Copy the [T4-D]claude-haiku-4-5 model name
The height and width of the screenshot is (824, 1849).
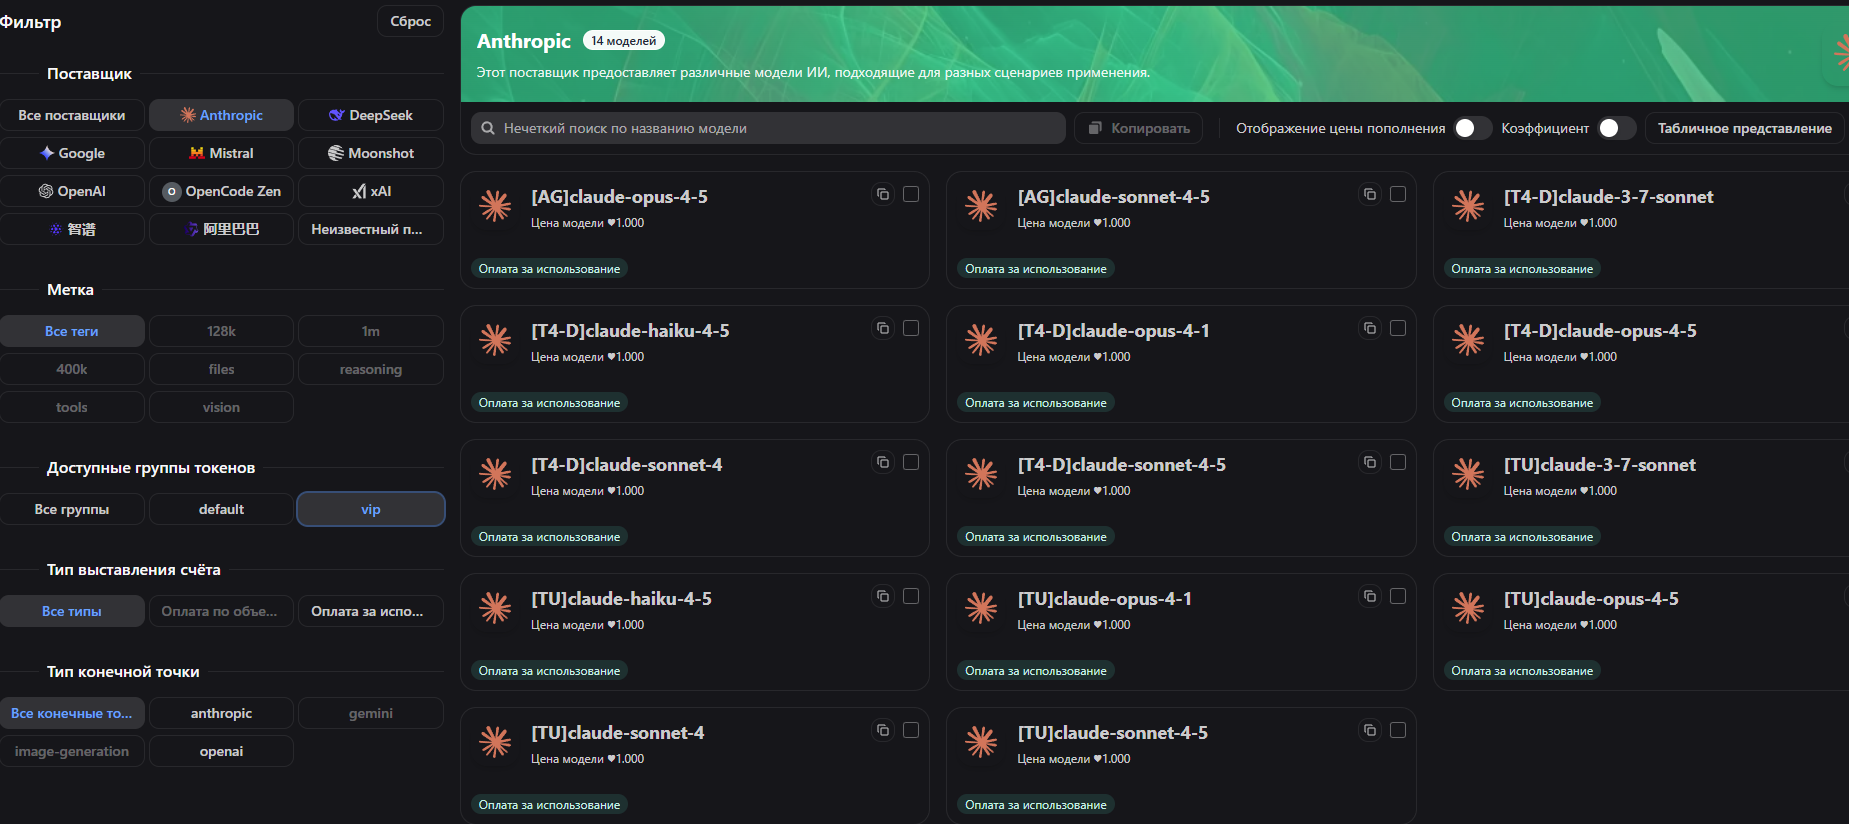883,328
